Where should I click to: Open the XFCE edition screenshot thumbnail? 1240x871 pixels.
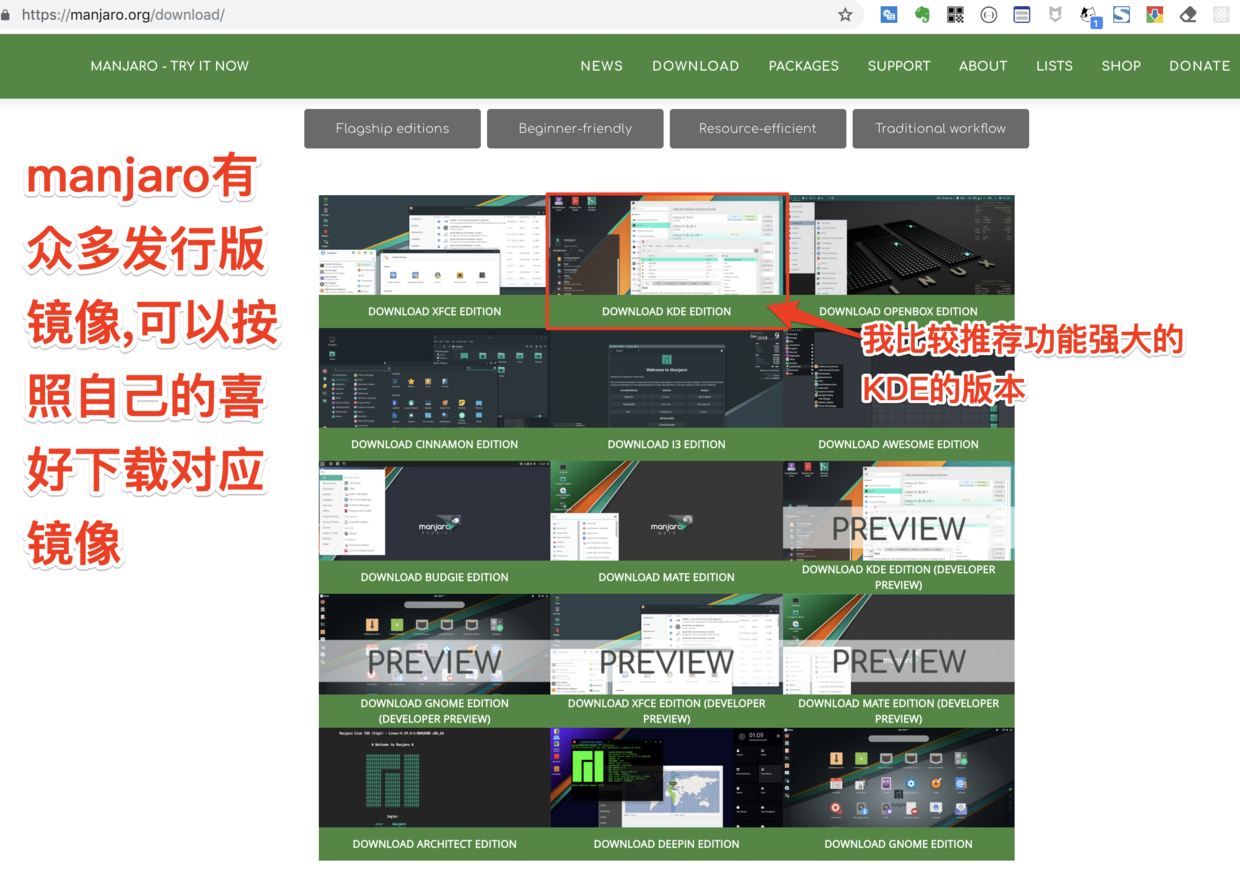pos(434,245)
